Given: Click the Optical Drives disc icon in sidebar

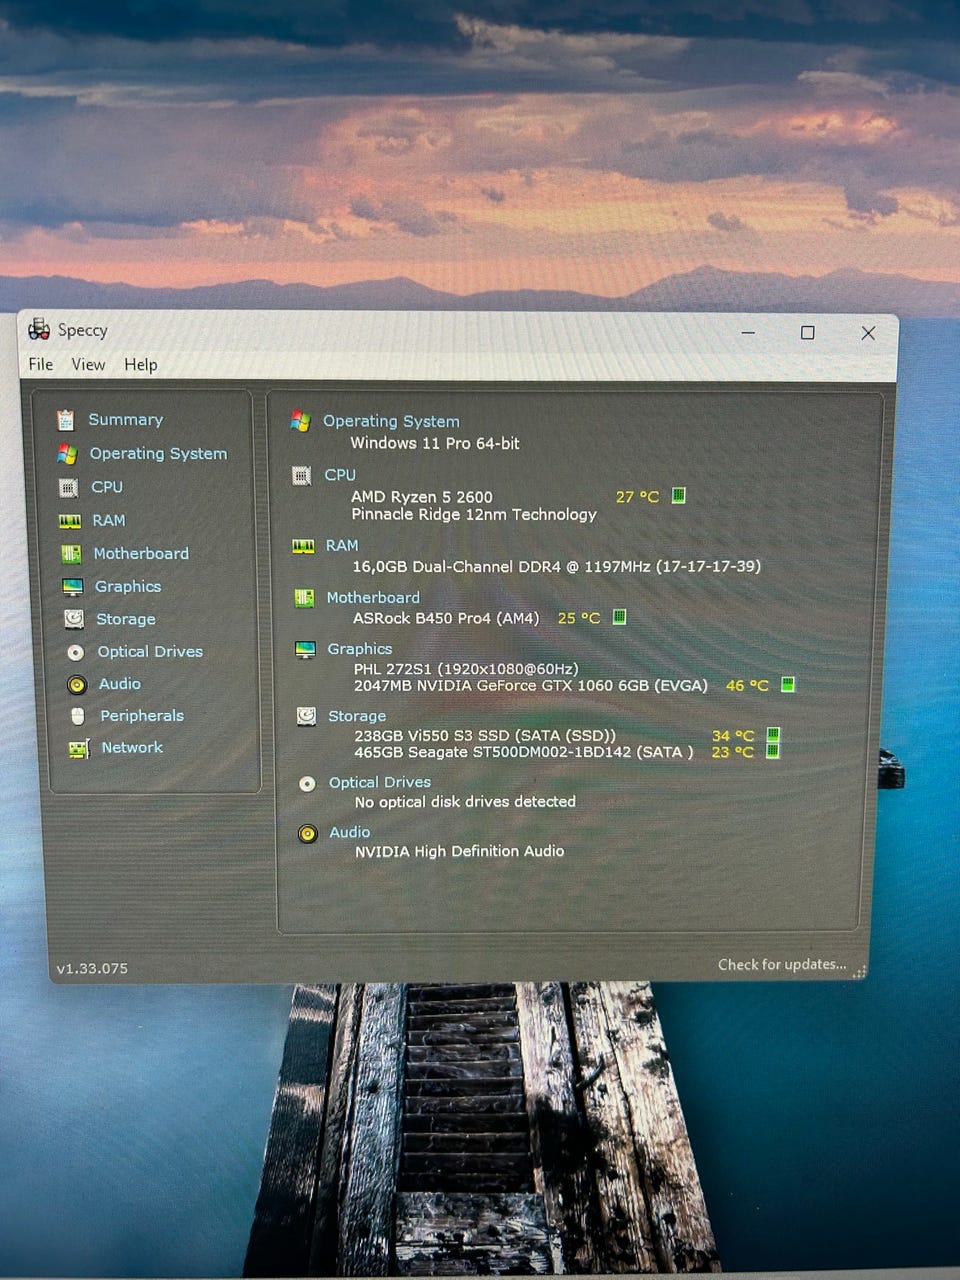Looking at the screenshot, I should [x=75, y=652].
